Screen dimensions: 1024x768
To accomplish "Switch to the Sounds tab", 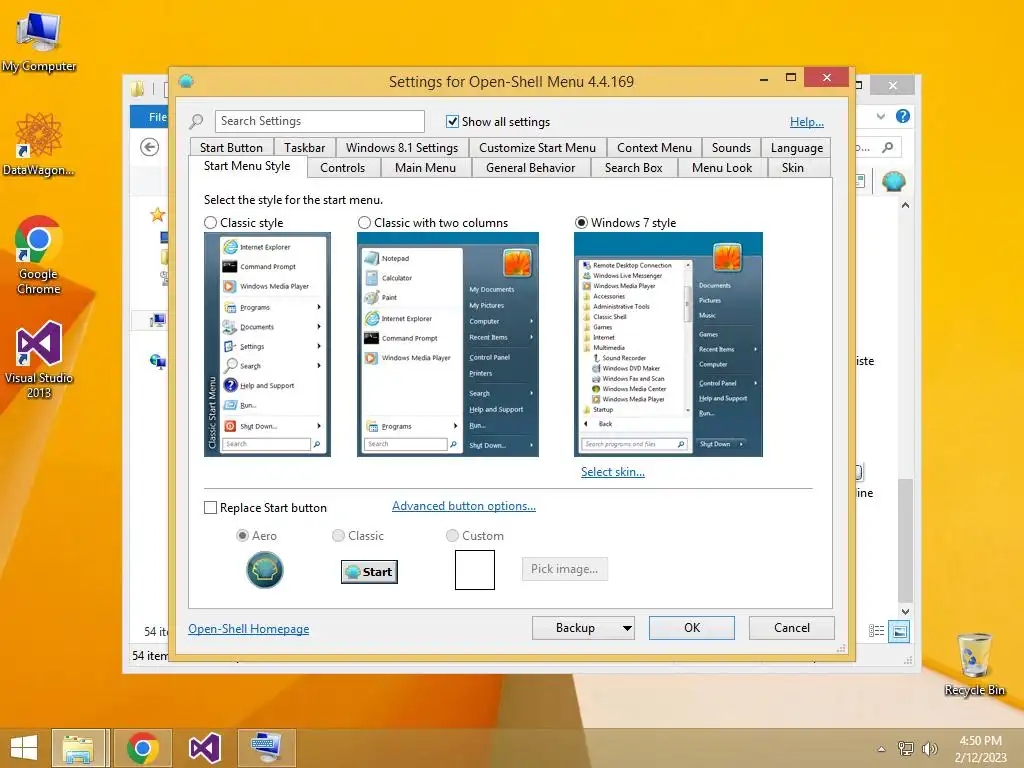I will (x=731, y=148).
